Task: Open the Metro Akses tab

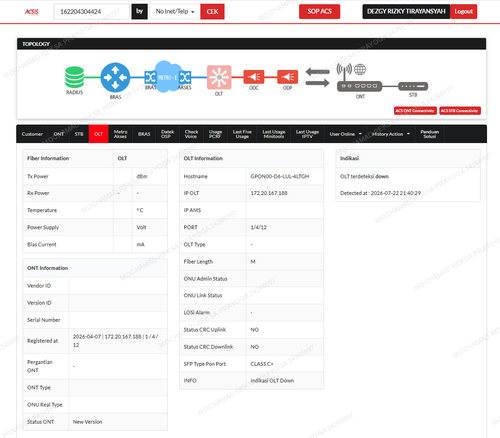Action: (120, 134)
